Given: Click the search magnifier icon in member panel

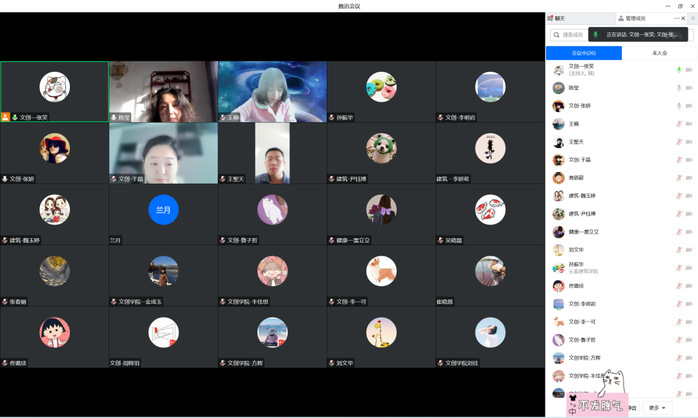Looking at the screenshot, I should click(557, 35).
